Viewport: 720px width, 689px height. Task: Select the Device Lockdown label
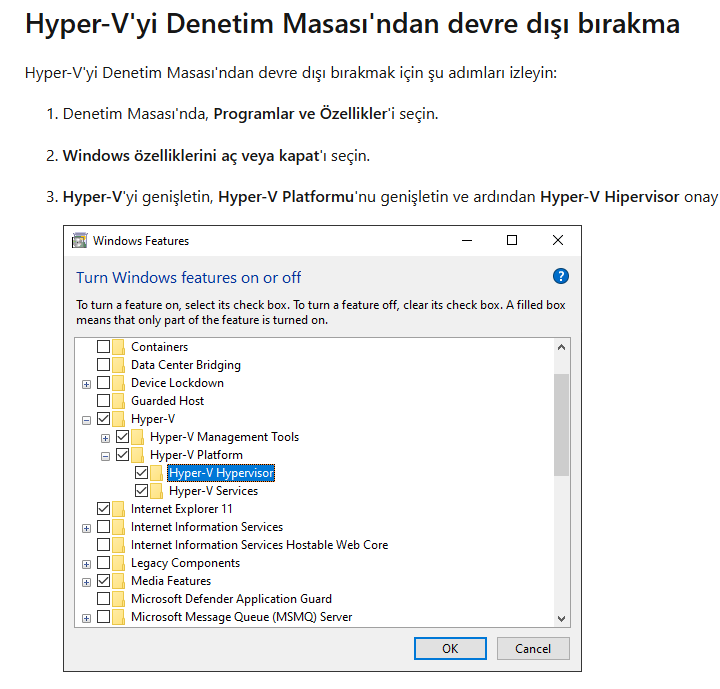pos(178,383)
